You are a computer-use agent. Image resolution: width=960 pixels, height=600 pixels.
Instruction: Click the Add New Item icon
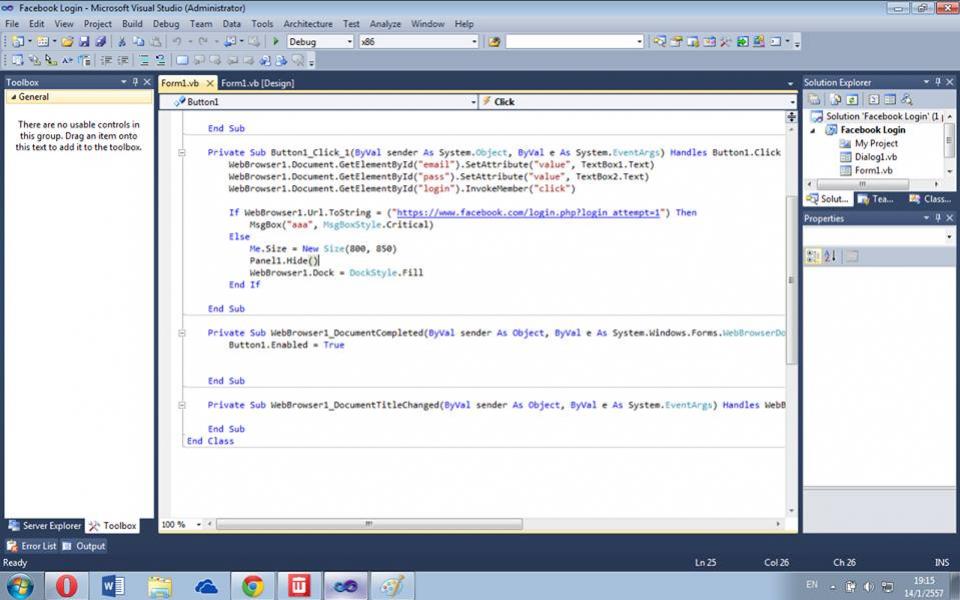(x=42, y=42)
